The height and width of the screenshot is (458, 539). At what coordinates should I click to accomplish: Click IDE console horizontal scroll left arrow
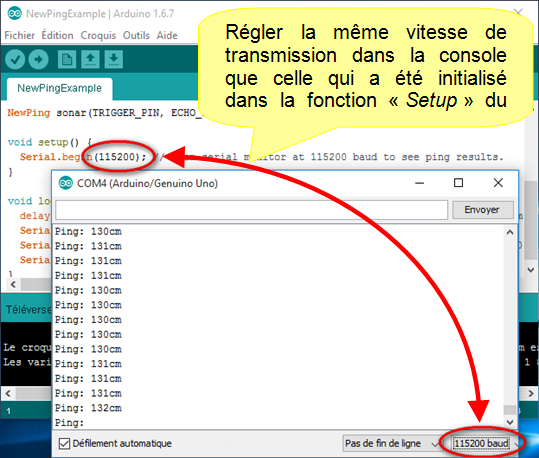tap(8, 393)
